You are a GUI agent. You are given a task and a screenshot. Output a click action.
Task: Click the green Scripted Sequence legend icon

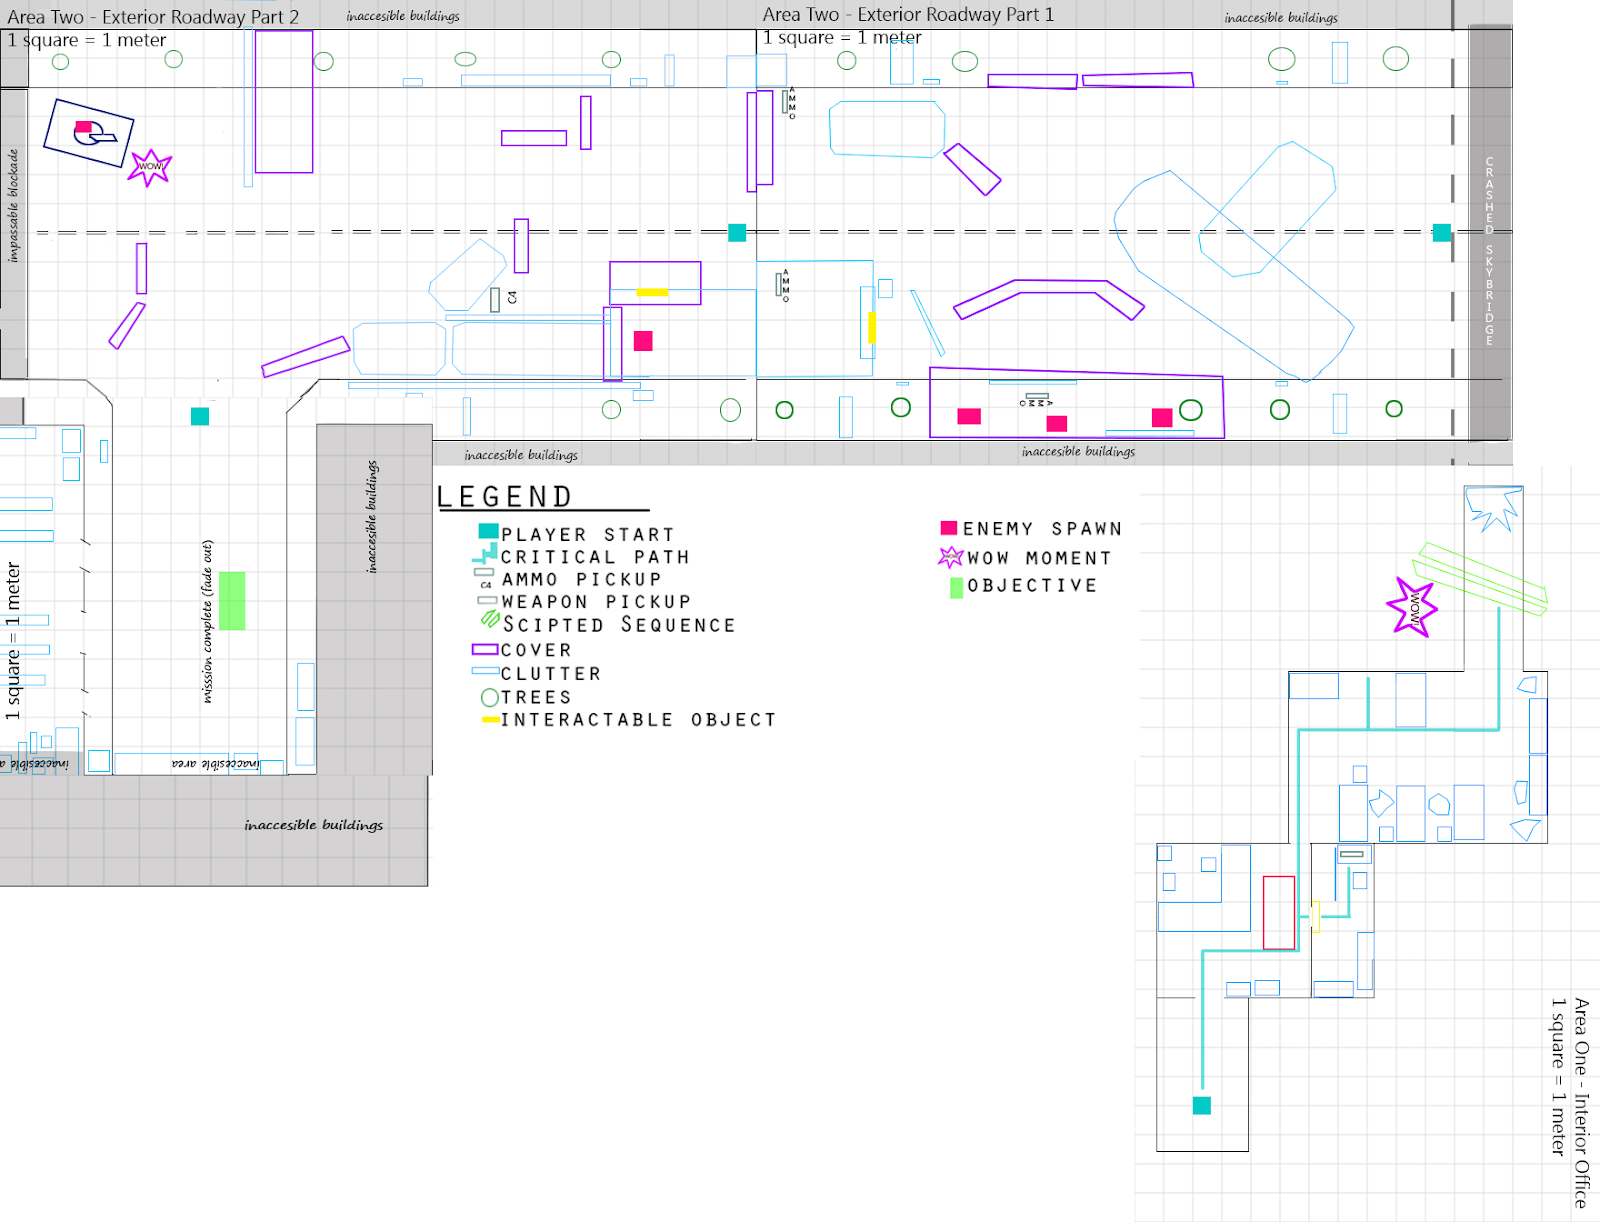(x=490, y=620)
